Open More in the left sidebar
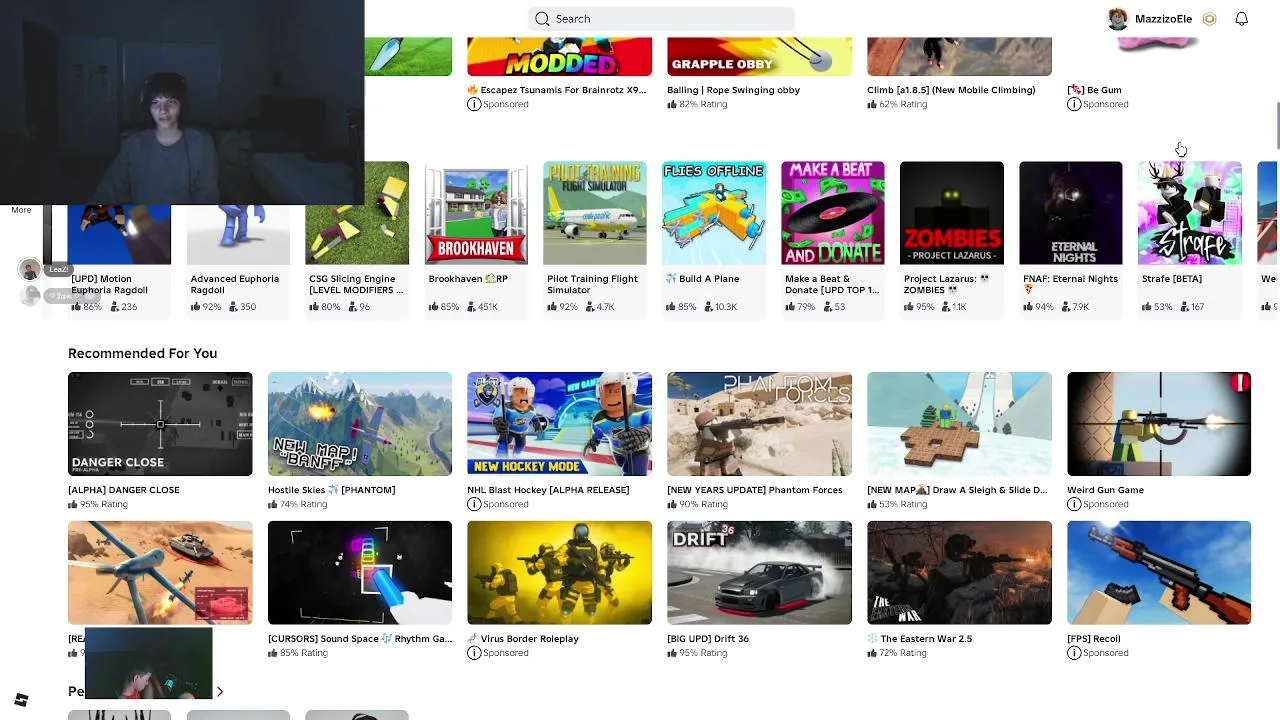1280x720 pixels. [x=21, y=210]
